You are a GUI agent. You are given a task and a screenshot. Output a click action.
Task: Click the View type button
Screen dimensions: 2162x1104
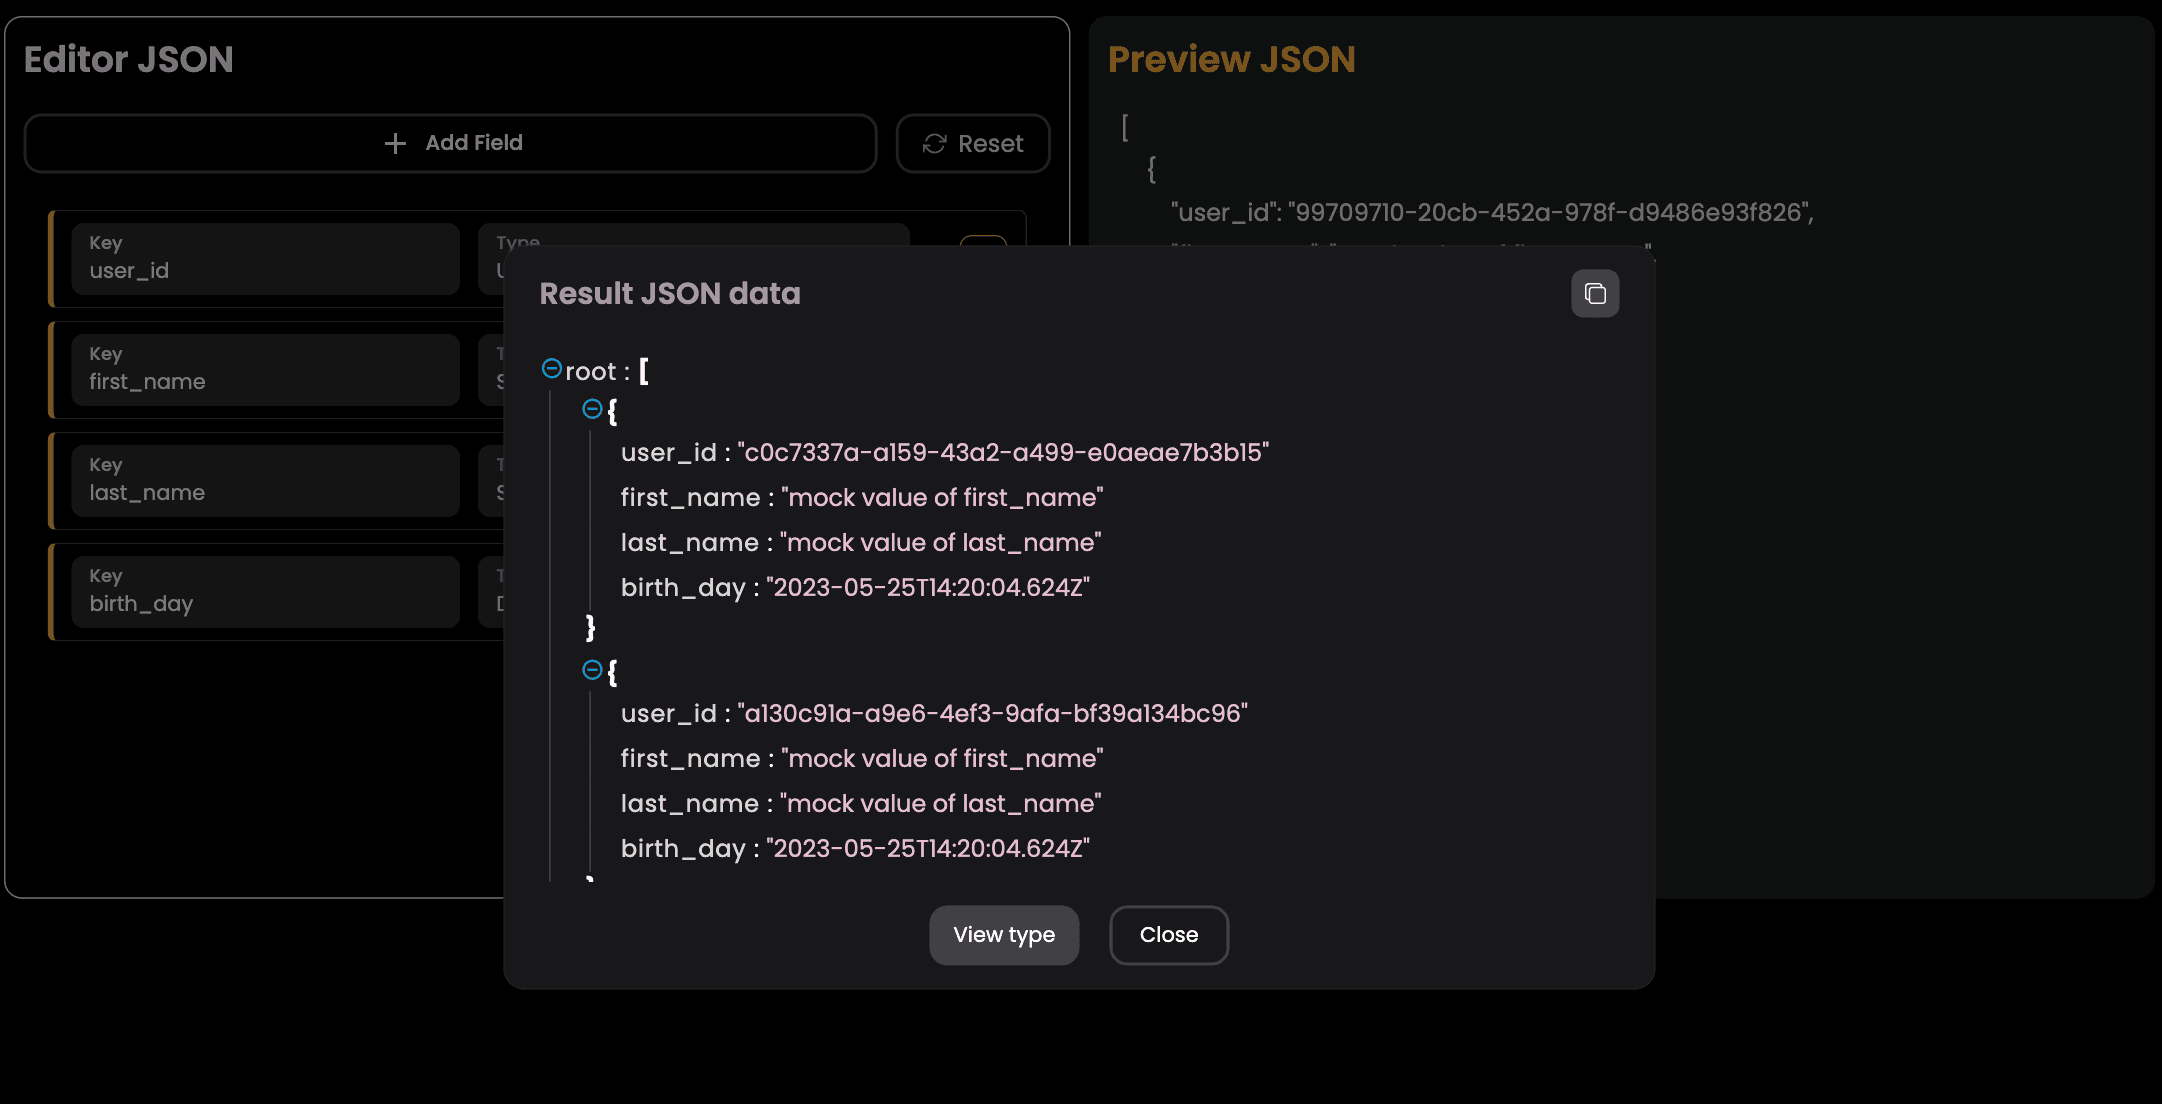click(1004, 935)
